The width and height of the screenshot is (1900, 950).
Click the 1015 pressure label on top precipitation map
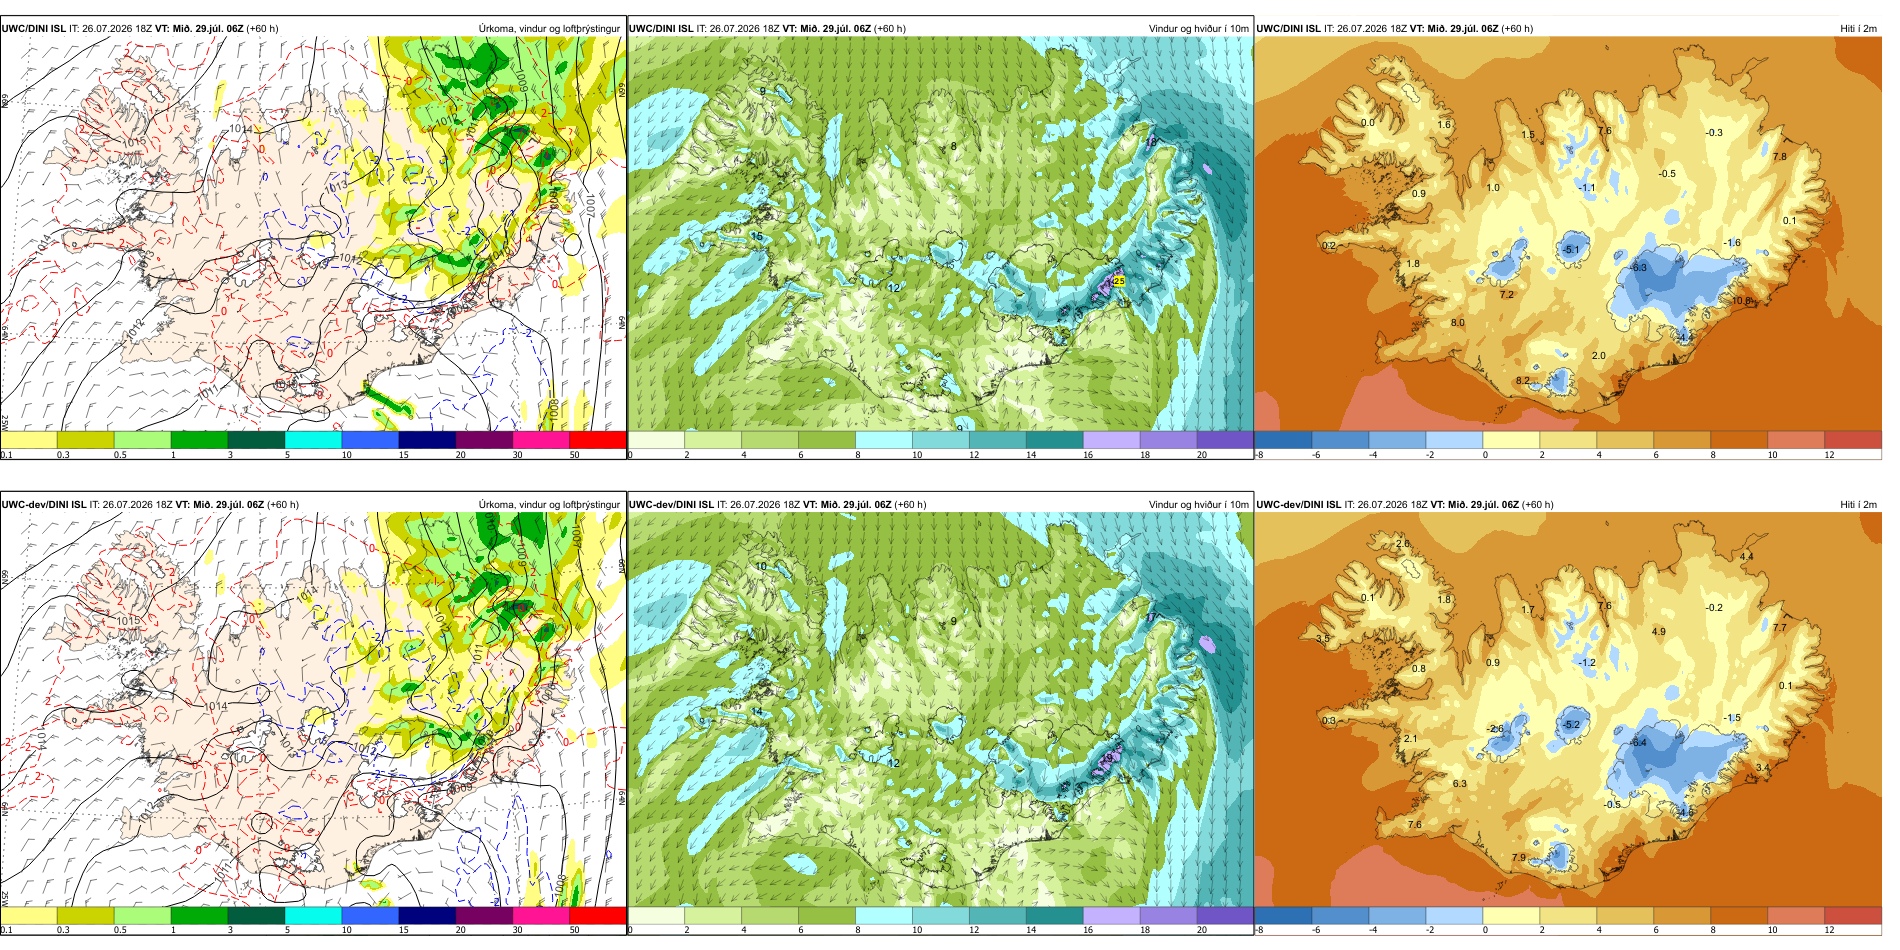point(132,143)
